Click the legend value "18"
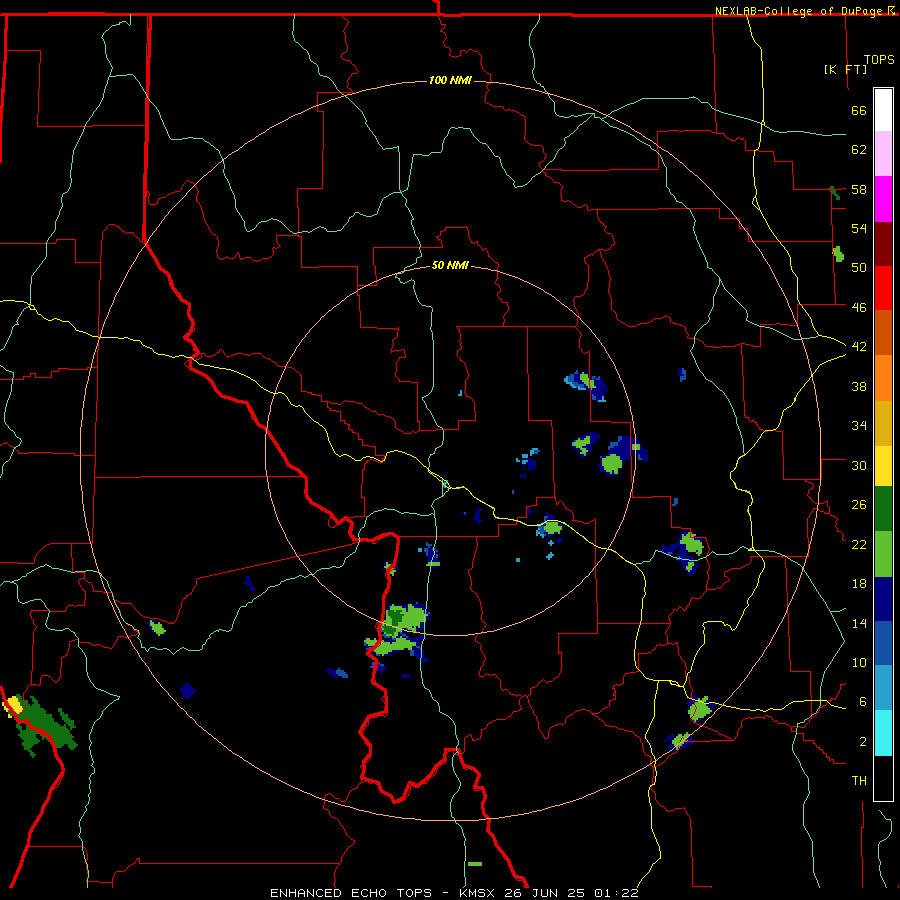900x900 pixels. tap(859, 584)
